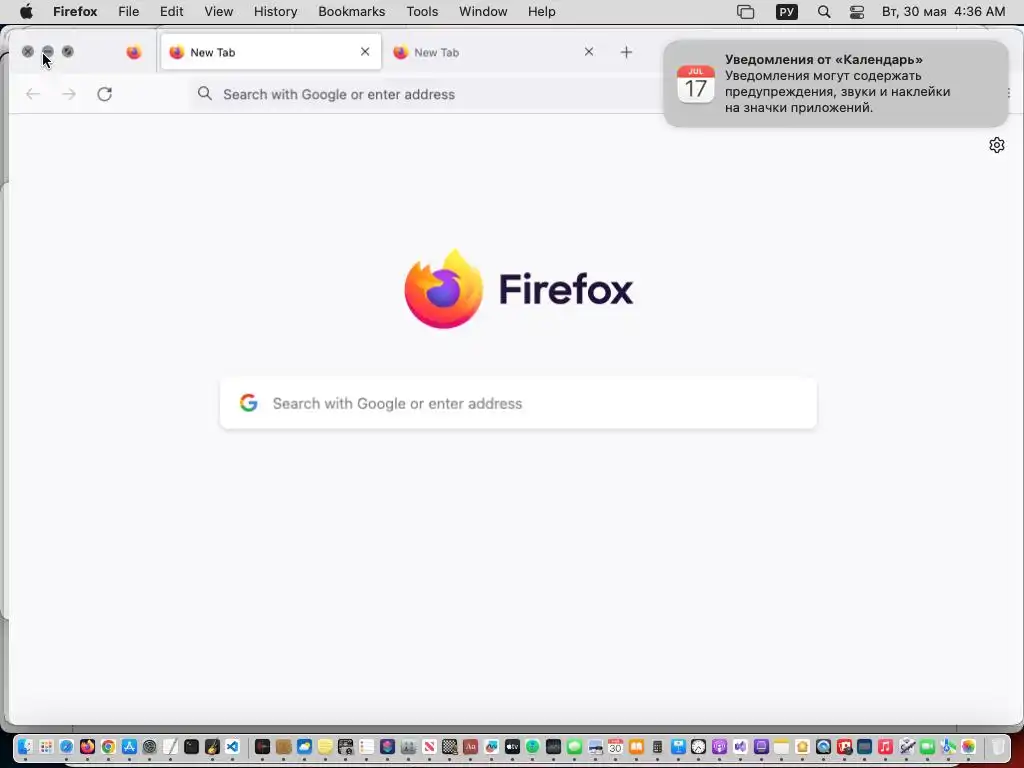Launch Google Chrome from the Dock
Viewport: 1024px width, 768px height.
pyautogui.click(x=108, y=746)
